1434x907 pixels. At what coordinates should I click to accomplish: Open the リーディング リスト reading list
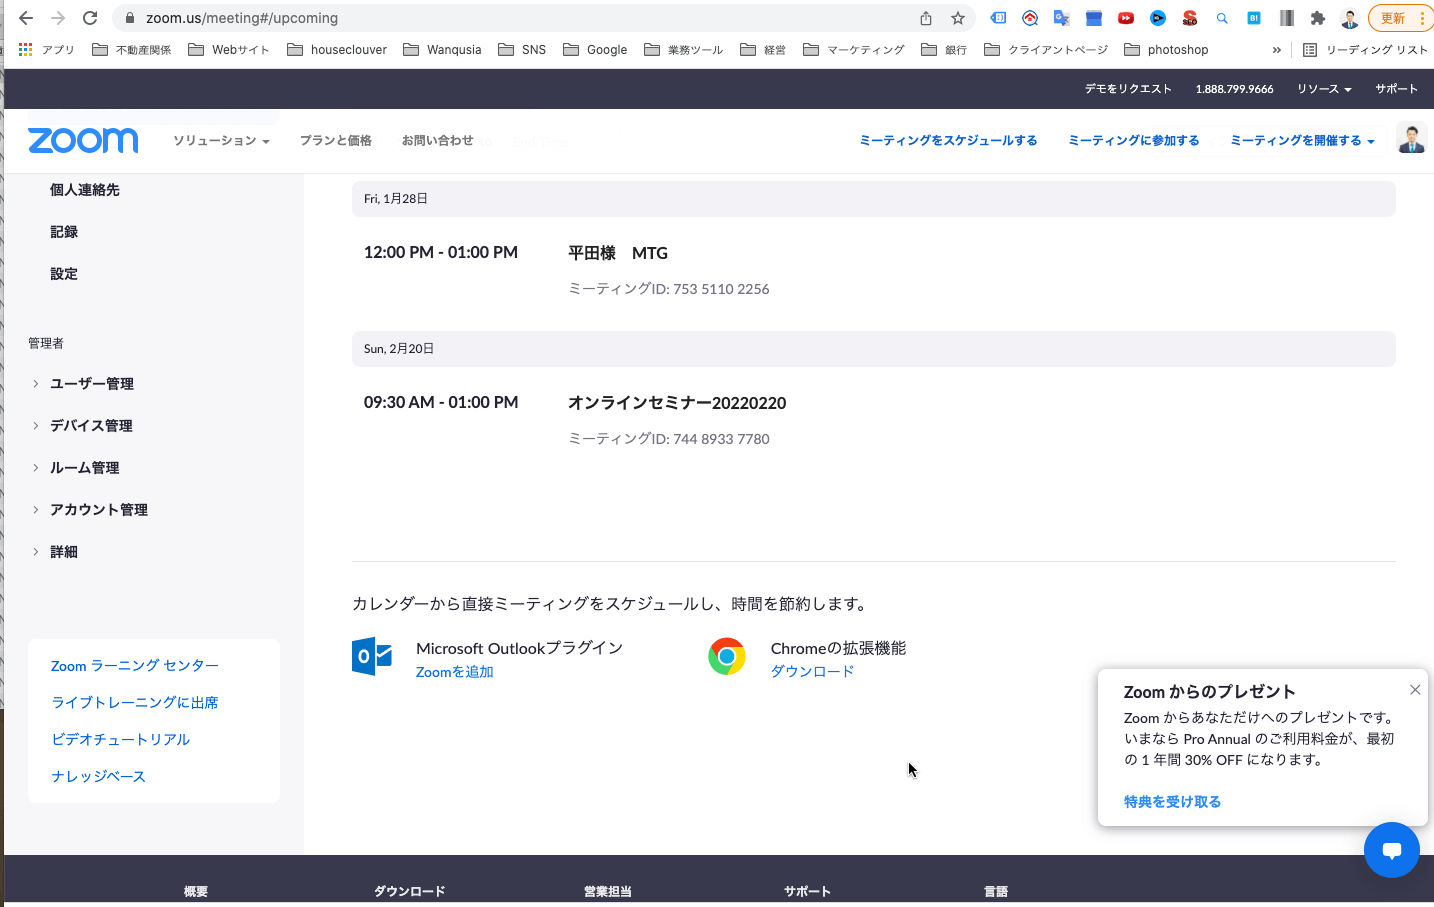tap(1365, 49)
